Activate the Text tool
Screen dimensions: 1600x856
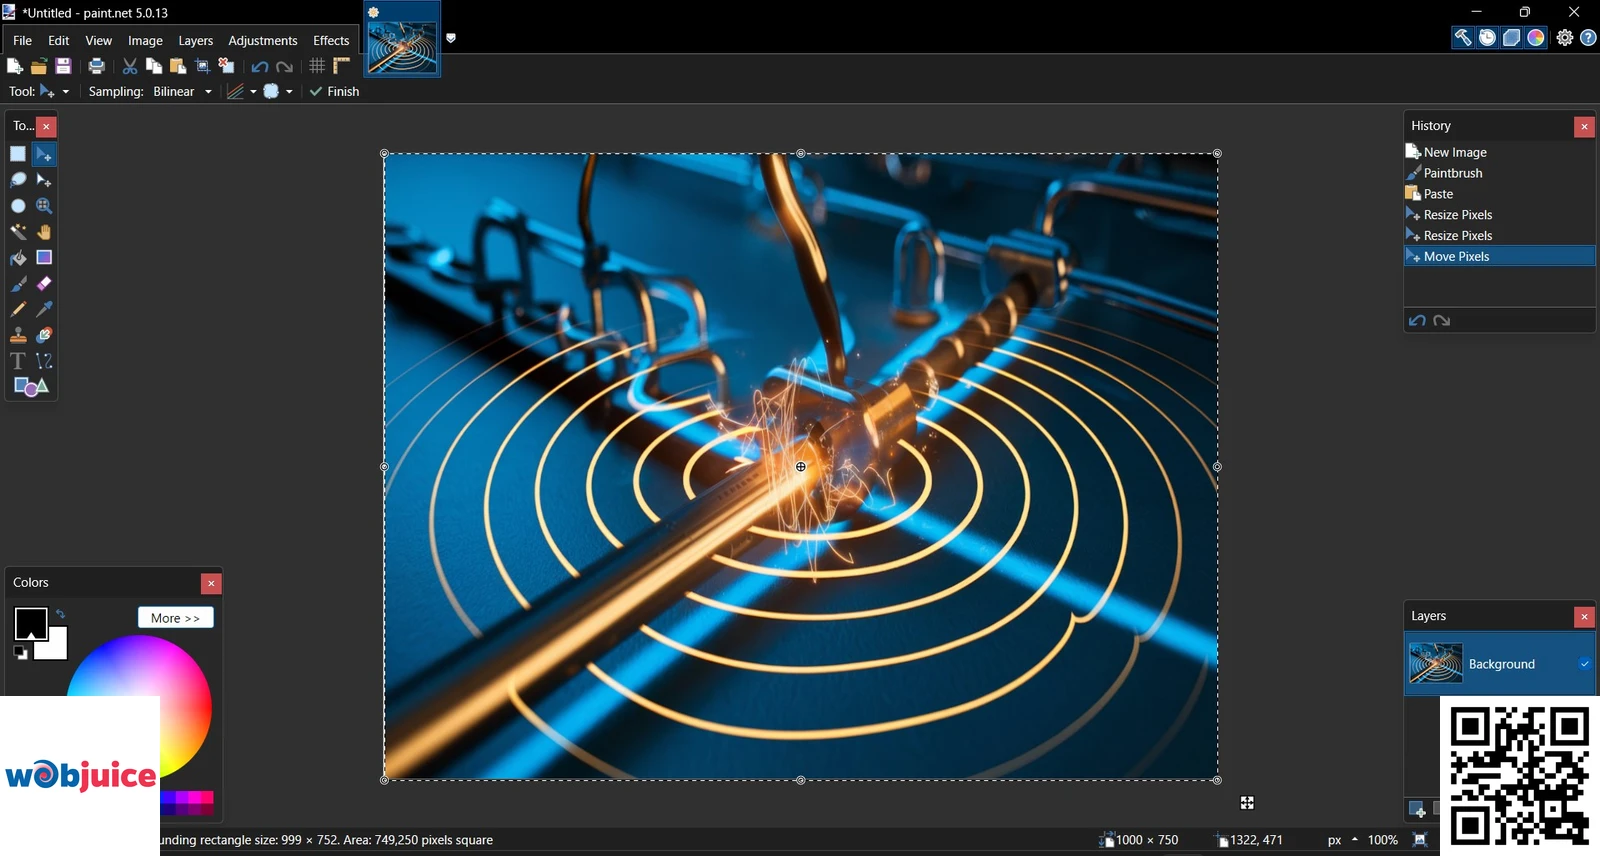tap(18, 361)
